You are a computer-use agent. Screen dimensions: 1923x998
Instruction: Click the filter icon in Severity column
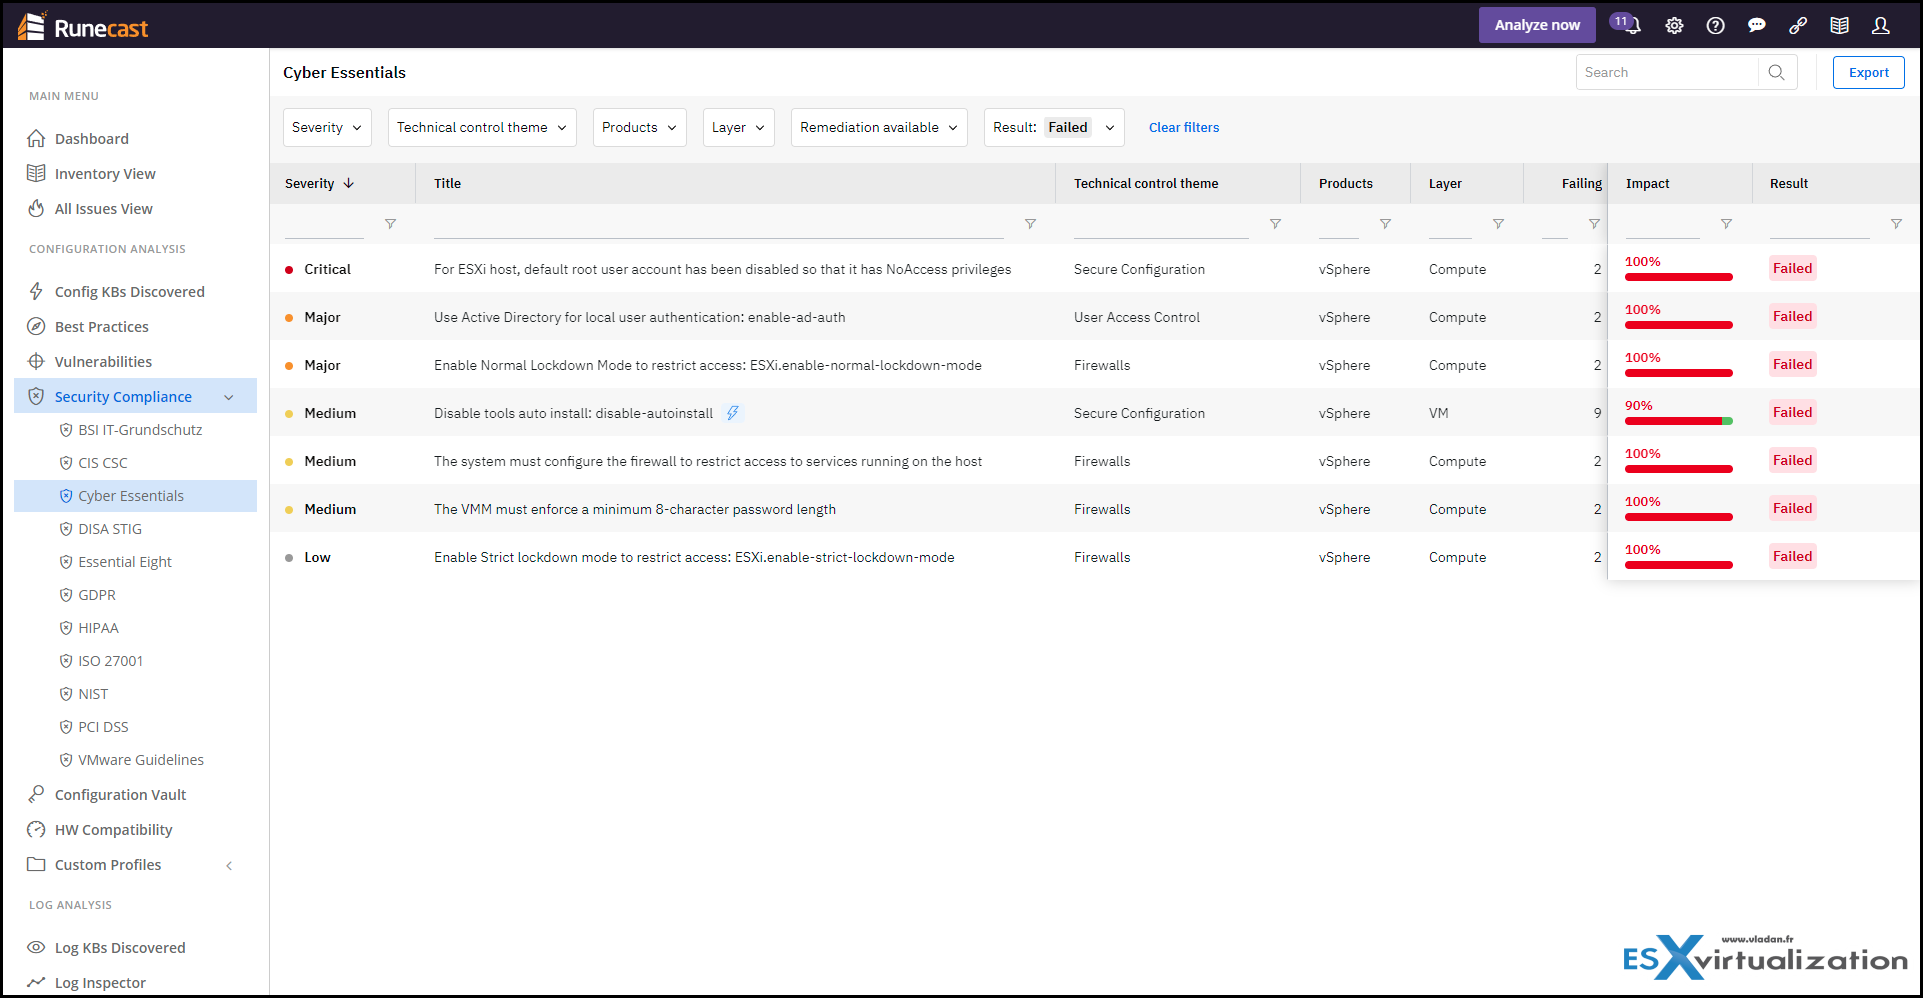[x=390, y=224]
